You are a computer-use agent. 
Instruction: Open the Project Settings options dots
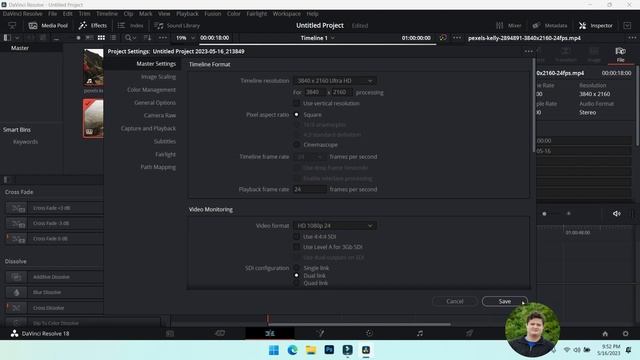[529, 51]
